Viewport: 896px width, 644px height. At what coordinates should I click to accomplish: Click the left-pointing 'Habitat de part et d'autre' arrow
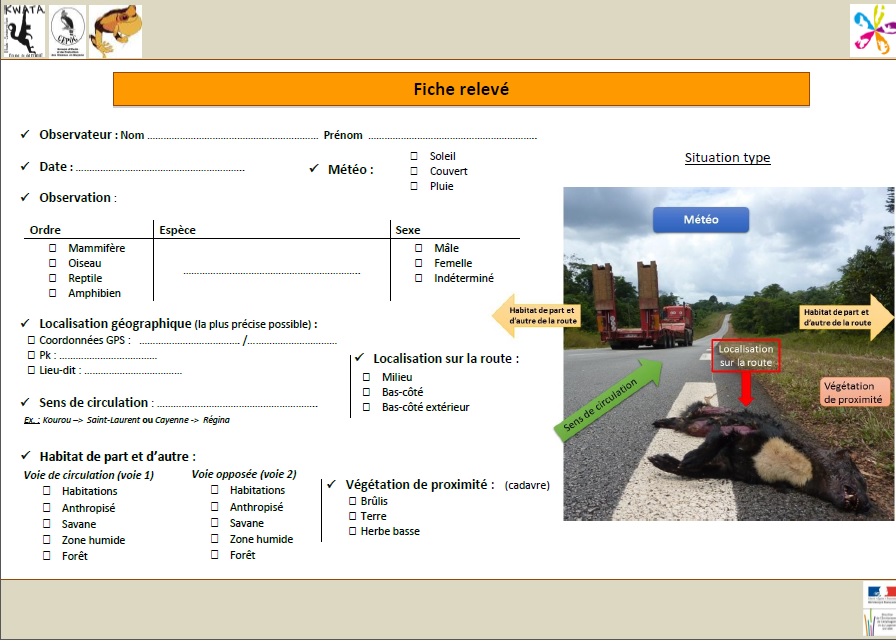click(536, 315)
